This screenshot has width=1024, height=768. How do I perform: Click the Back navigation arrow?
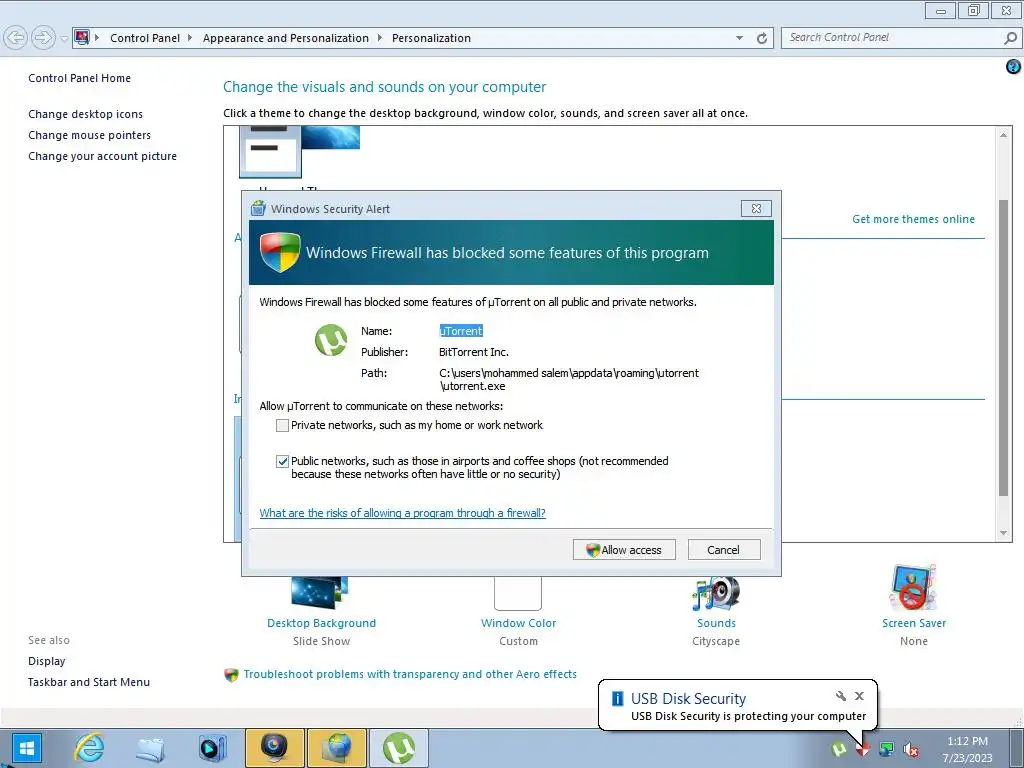[x=15, y=37]
